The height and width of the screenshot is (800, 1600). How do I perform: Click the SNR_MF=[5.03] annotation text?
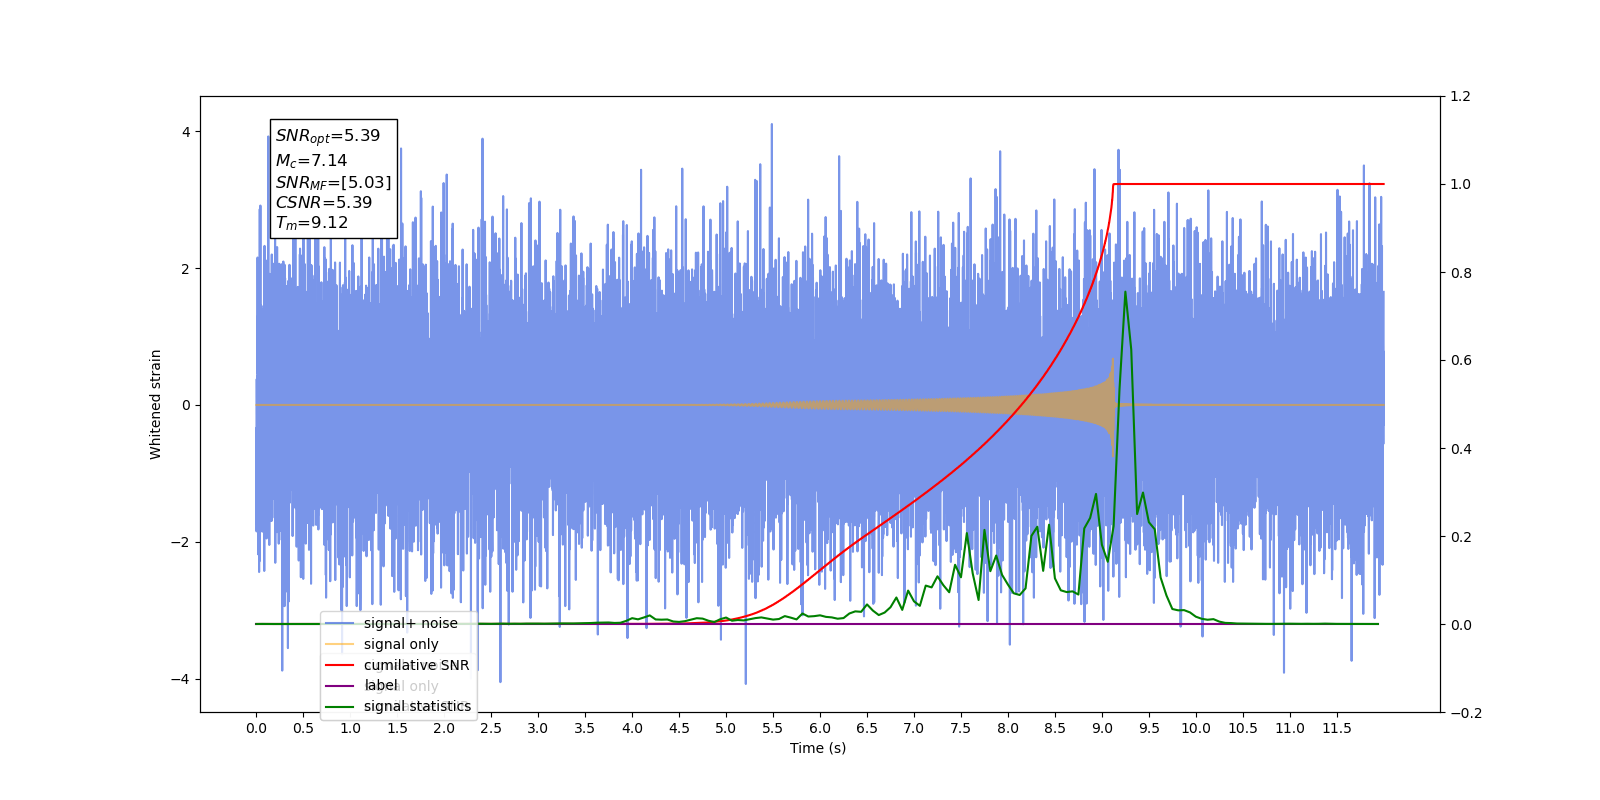(333, 182)
